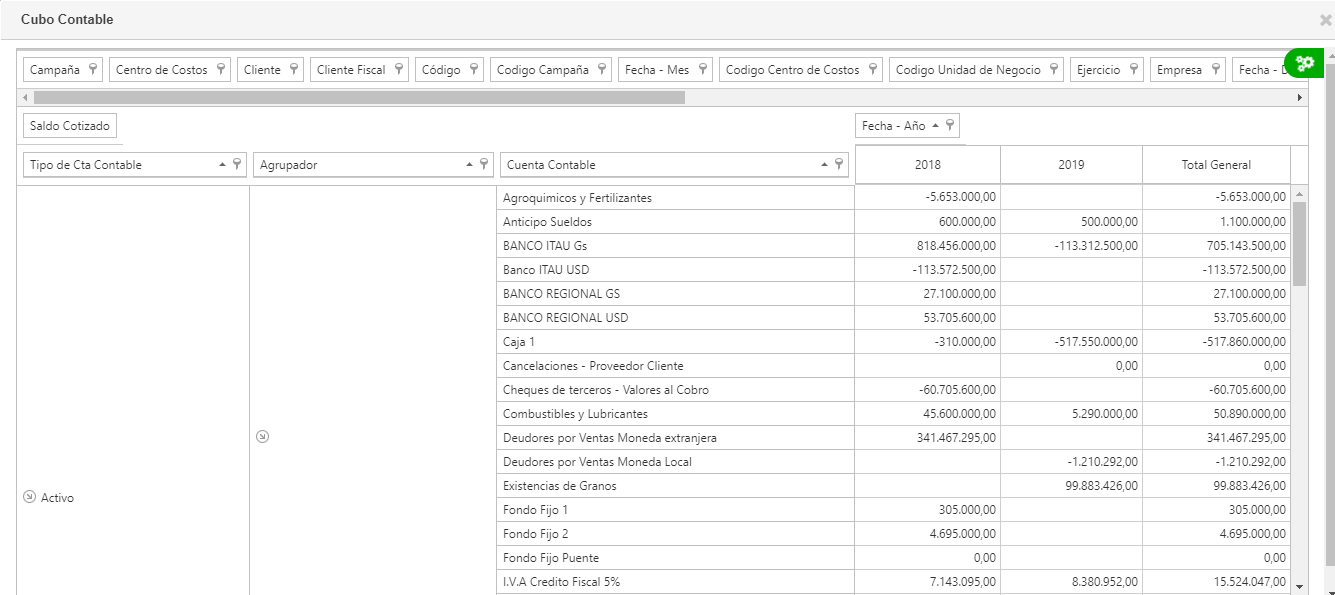This screenshot has width=1335, height=595.
Task: Select the Empresa filter field
Action: (x=1188, y=70)
